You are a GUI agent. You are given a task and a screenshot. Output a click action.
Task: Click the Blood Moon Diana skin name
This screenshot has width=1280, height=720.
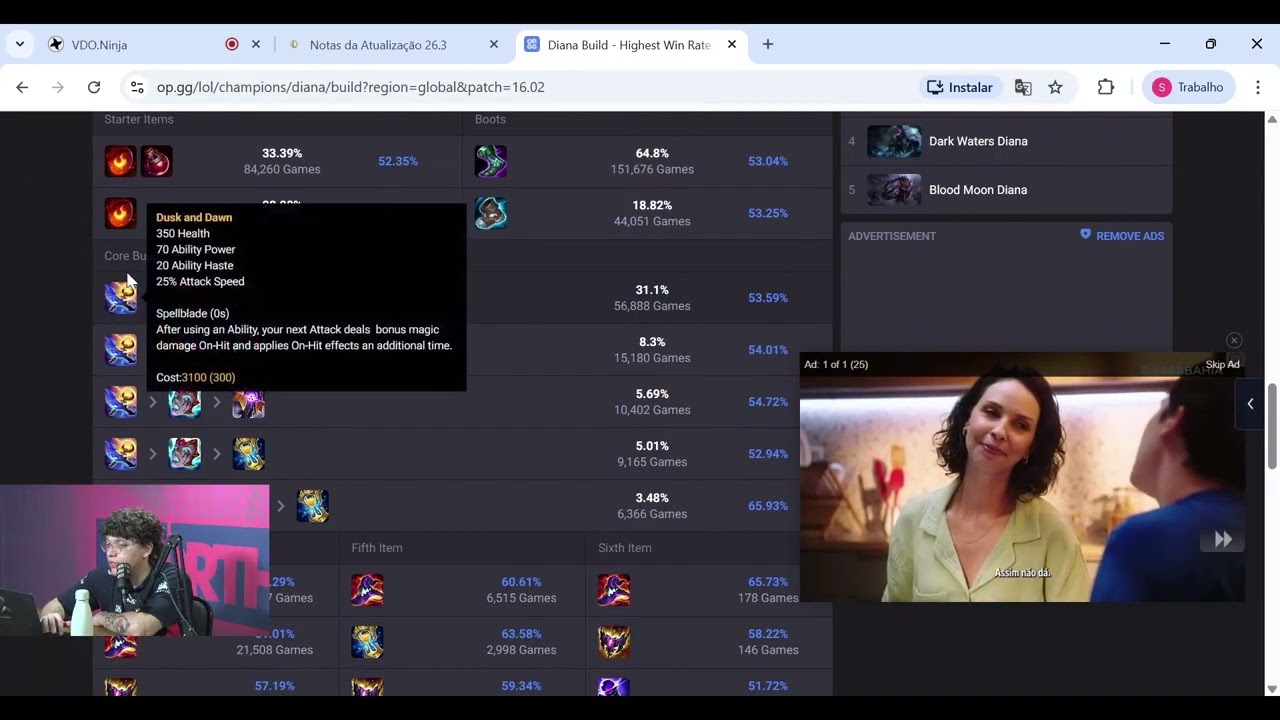point(978,190)
